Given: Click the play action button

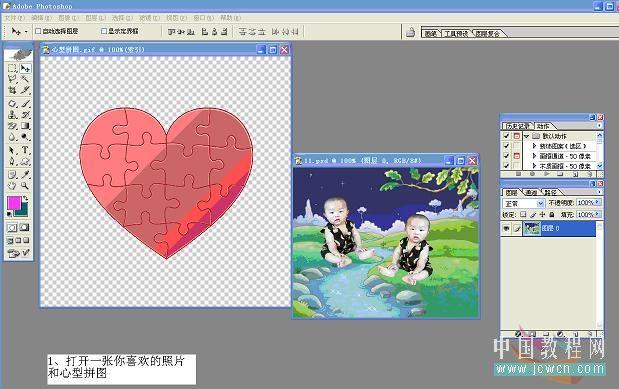Looking at the screenshot, I should click(547, 173).
